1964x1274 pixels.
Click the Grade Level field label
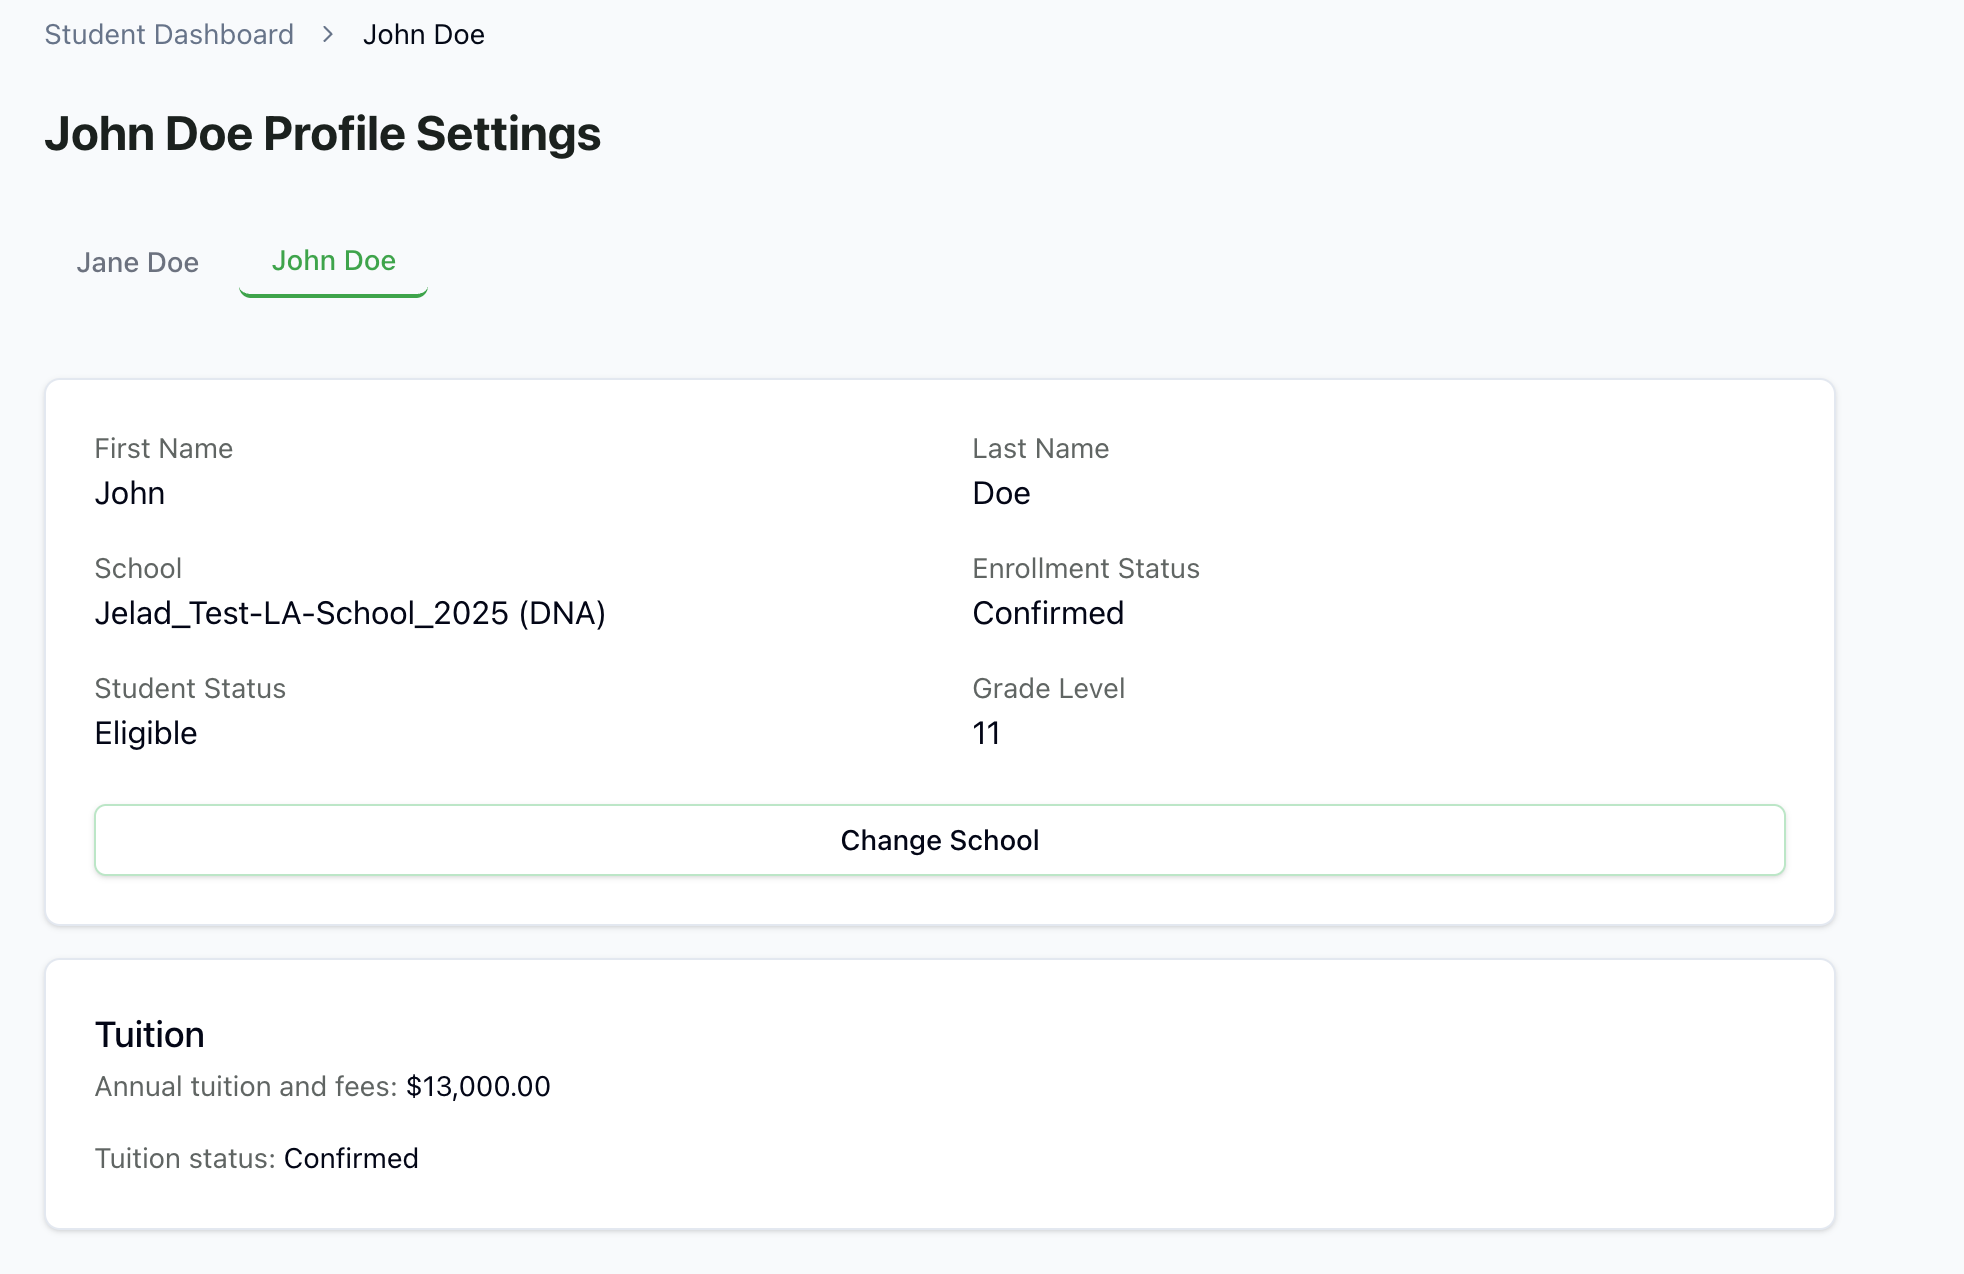(x=1048, y=688)
